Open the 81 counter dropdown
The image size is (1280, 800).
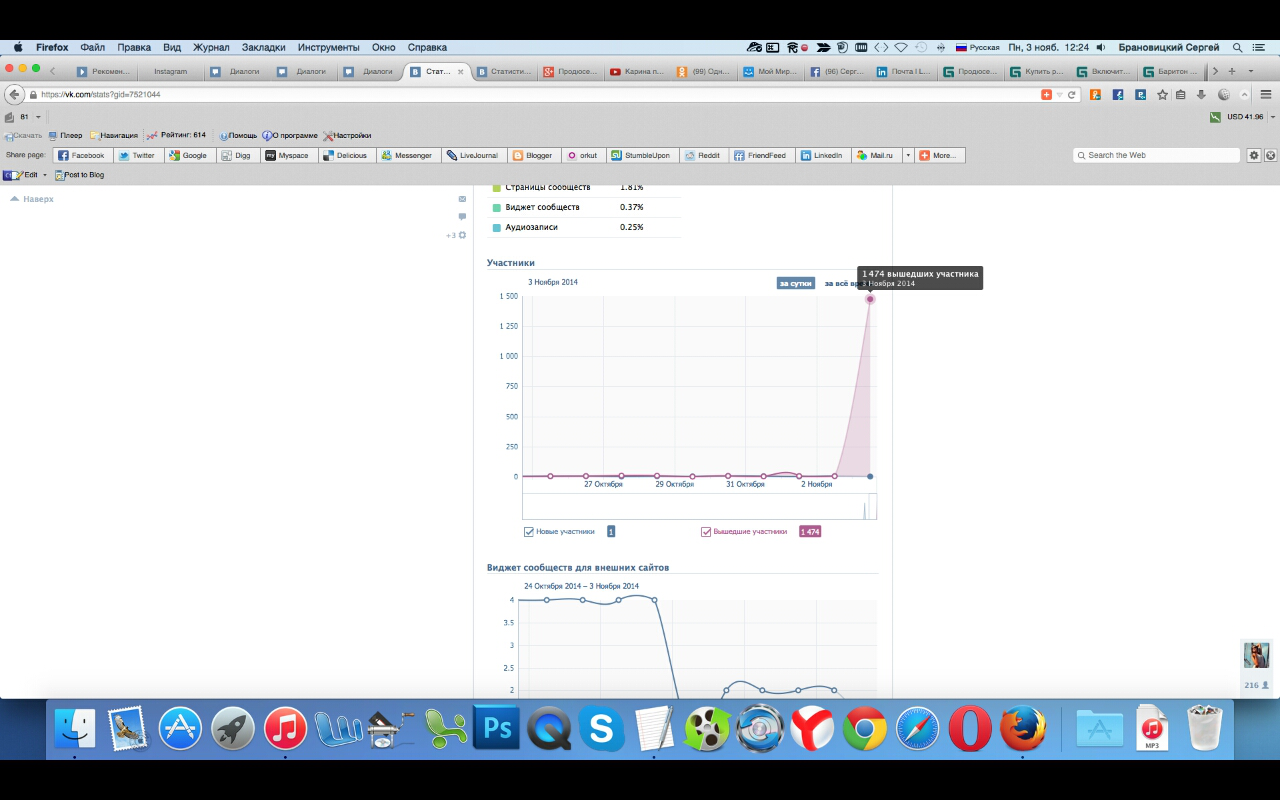click(38, 117)
